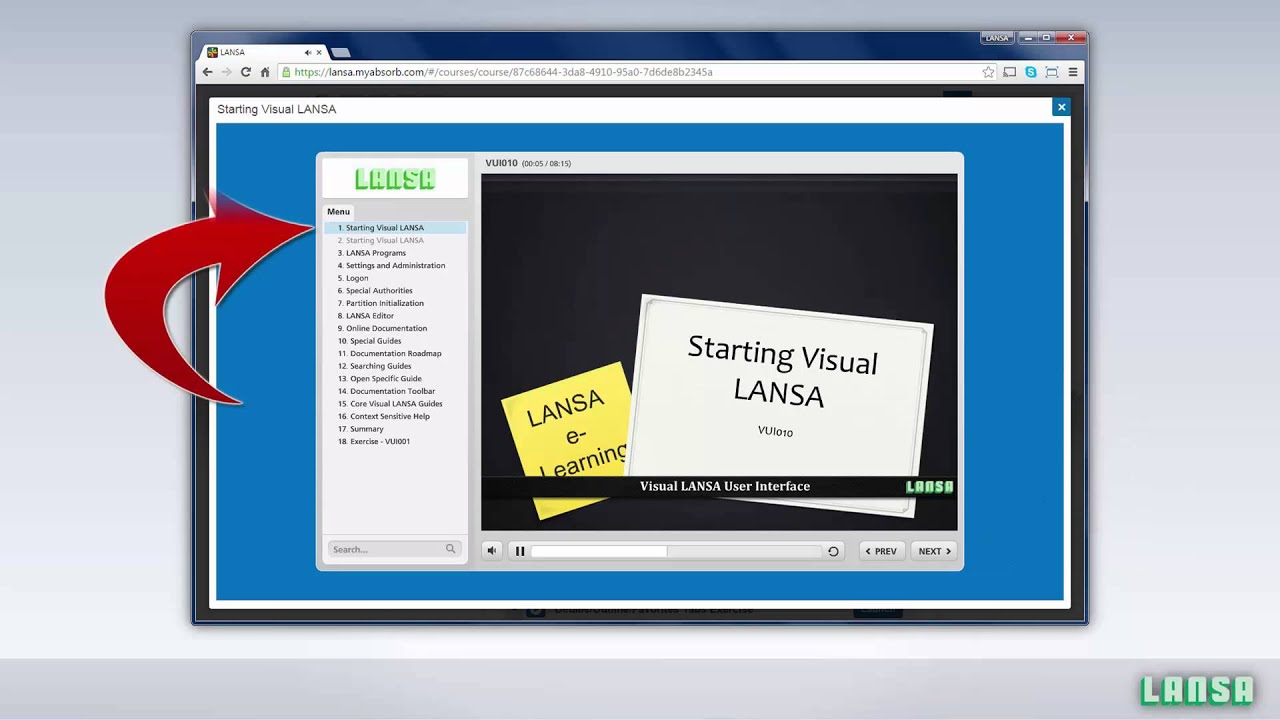This screenshot has width=1280, height=720.
Task: Go forward in the browser
Action: [x=226, y=72]
